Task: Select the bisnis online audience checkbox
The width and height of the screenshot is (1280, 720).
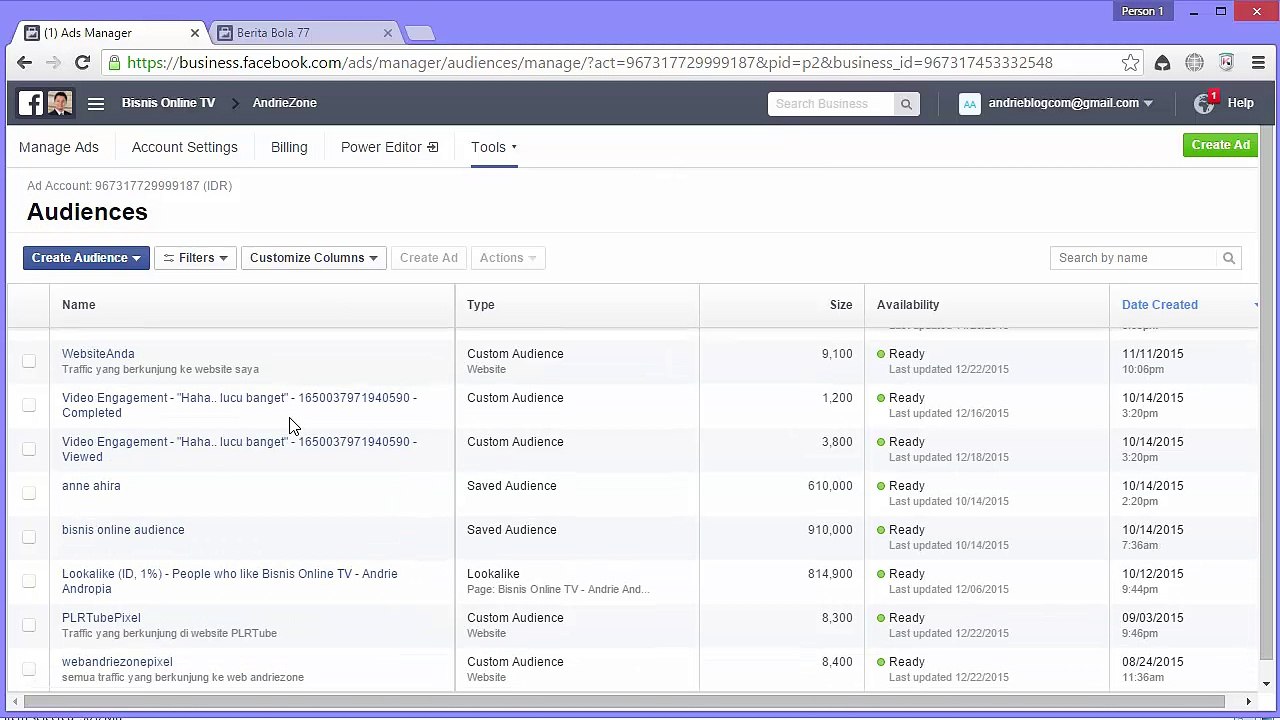Action: [x=29, y=537]
